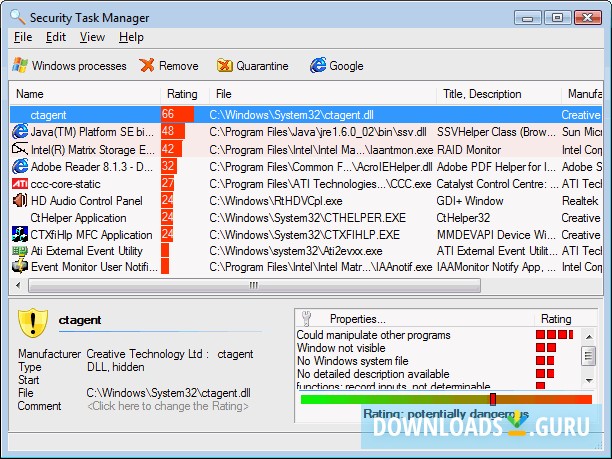Open the View menu

(93, 37)
